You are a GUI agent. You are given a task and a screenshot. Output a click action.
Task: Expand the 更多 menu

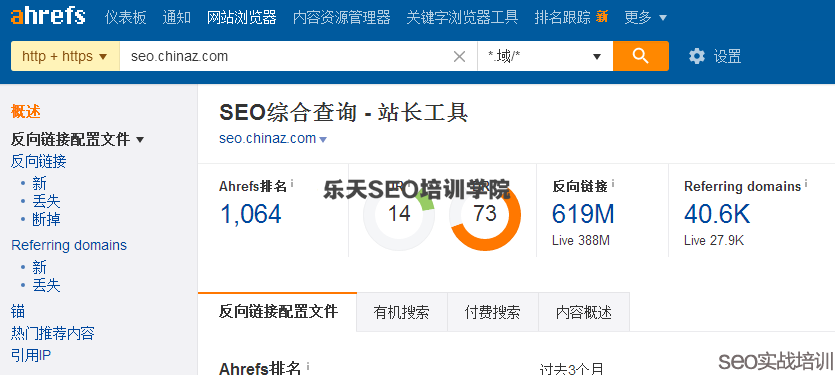click(645, 17)
